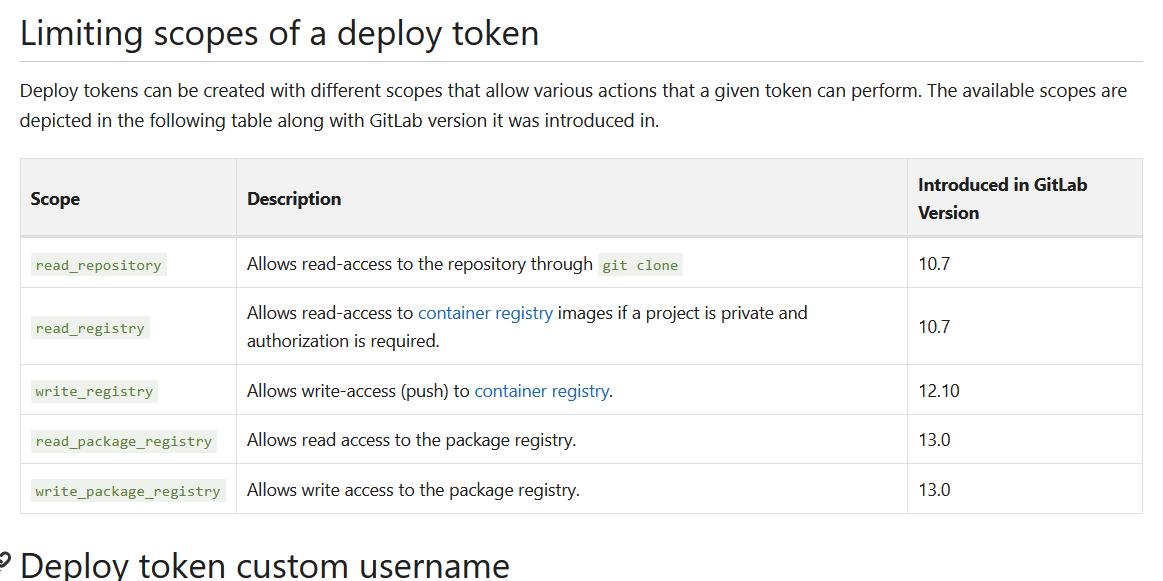Click the Introduced in GitLab Version header

pos(1002,199)
